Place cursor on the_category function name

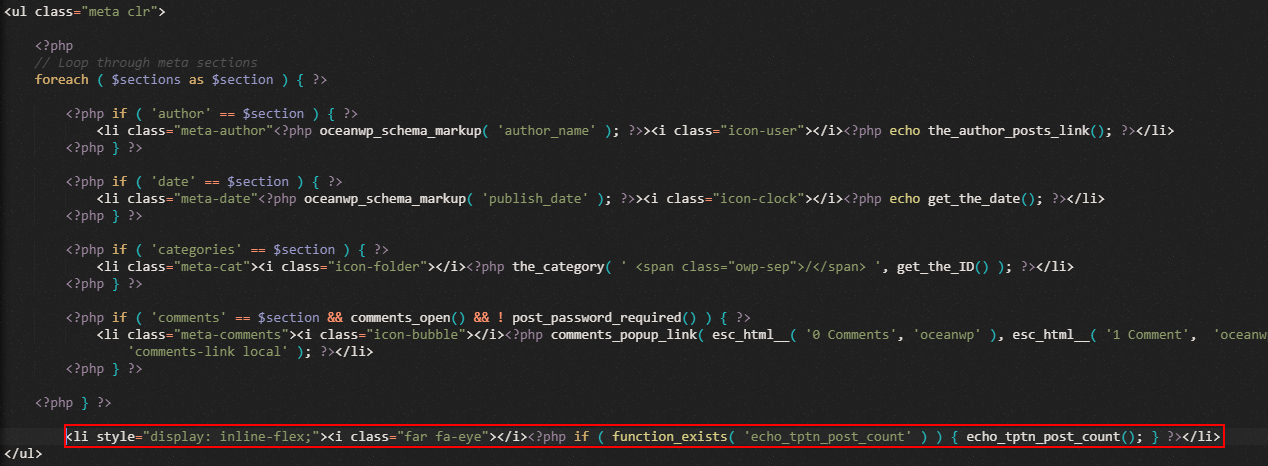tap(556, 267)
